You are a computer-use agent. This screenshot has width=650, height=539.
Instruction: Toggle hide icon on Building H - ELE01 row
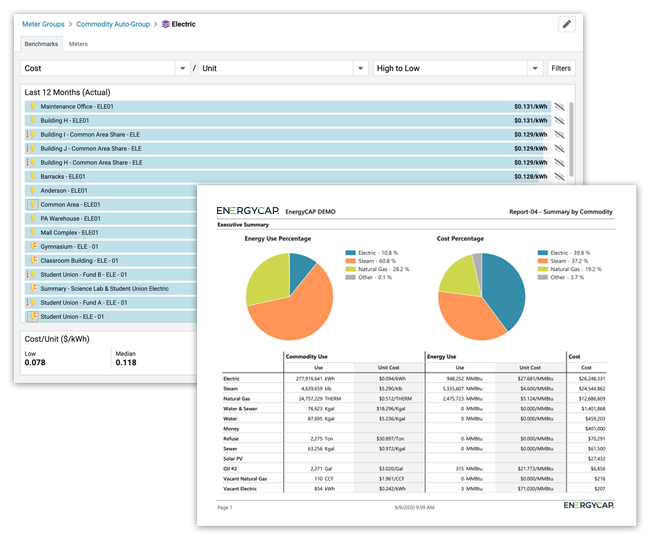coord(560,120)
